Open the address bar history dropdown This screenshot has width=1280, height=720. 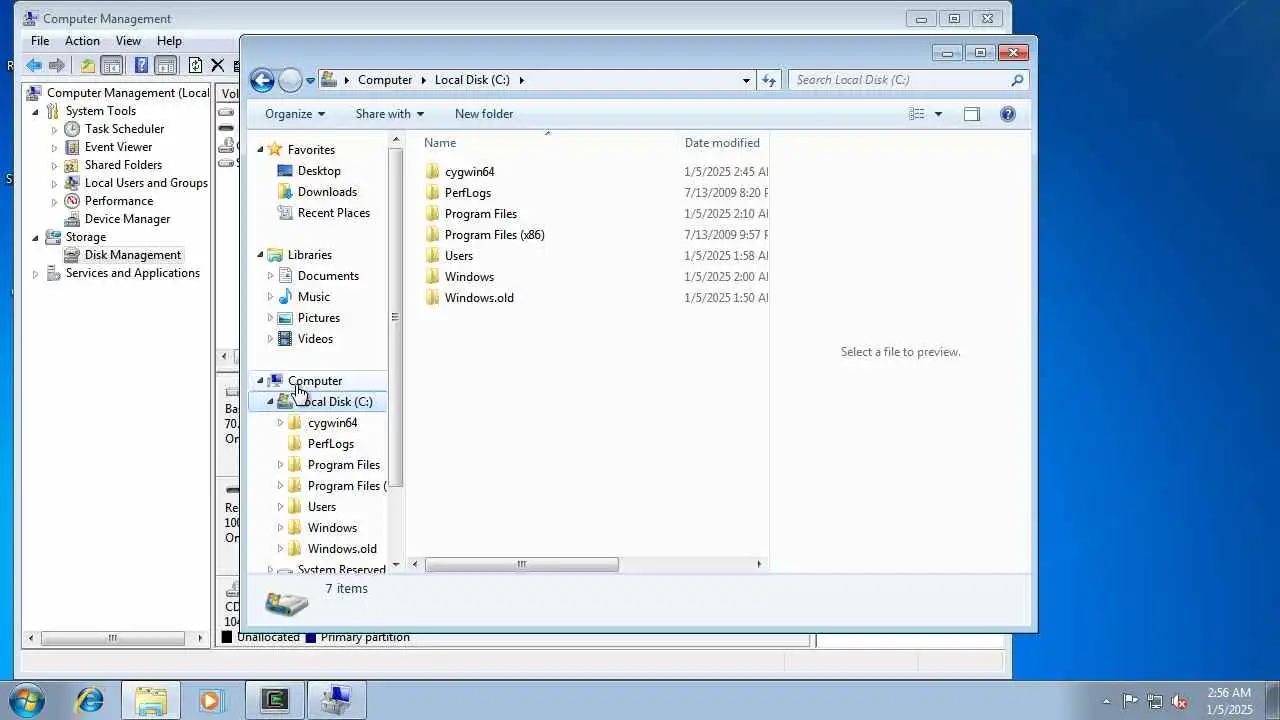pyautogui.click(x=746, y=80)
